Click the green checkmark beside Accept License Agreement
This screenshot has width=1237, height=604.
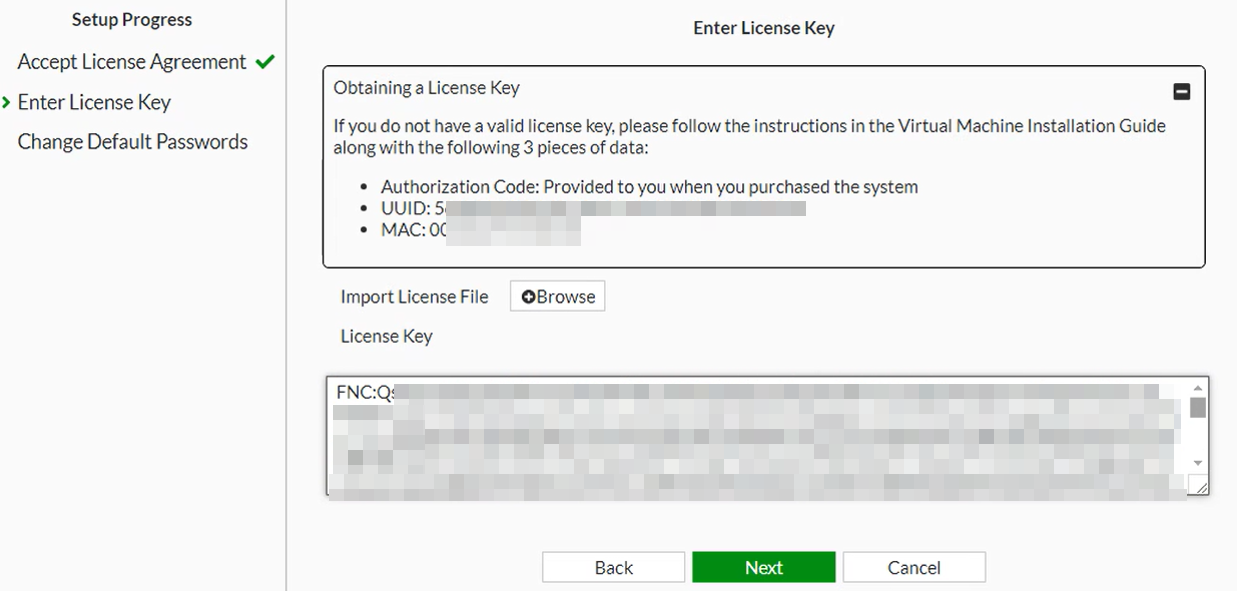tap(265, 62)
